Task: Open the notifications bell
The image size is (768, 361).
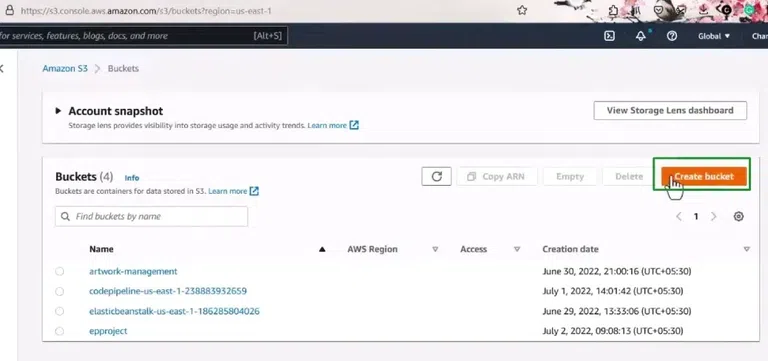Action: pos(641,36)
